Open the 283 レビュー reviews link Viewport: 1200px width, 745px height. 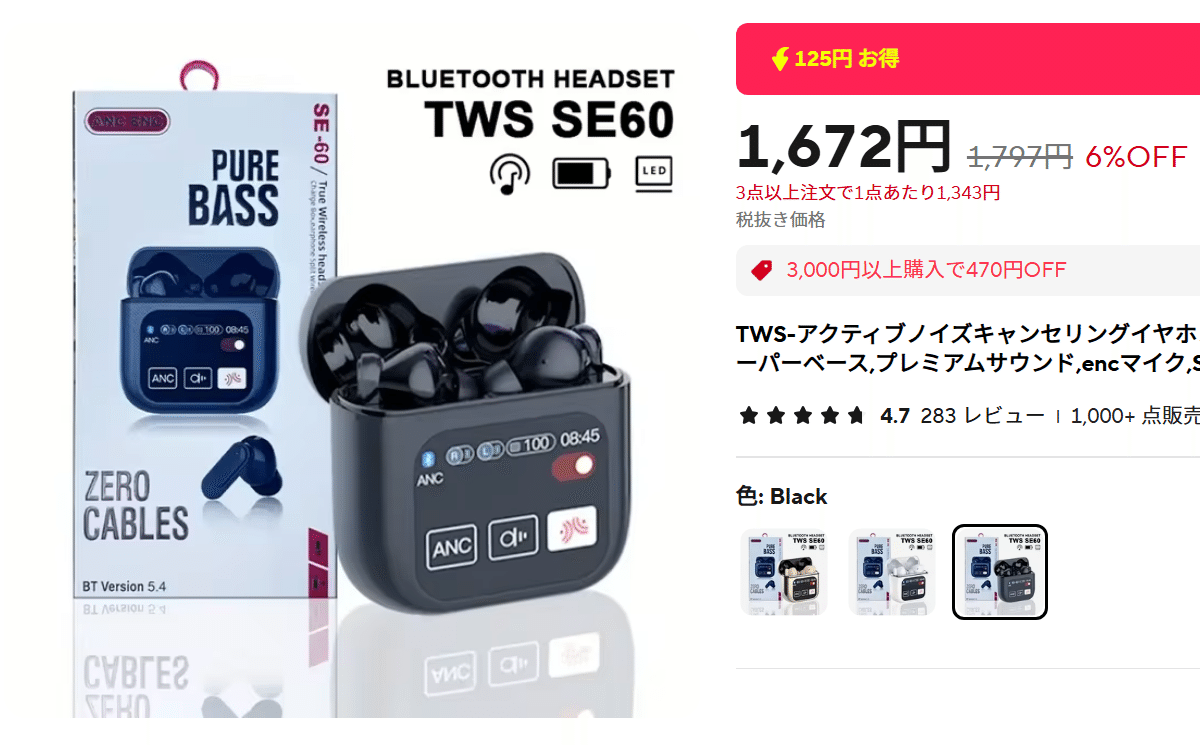click(982, 416)
